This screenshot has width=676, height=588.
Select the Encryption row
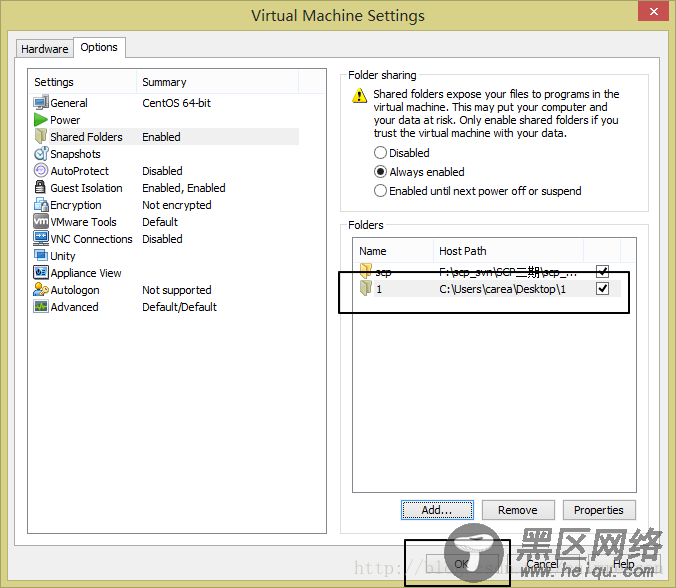166,205
